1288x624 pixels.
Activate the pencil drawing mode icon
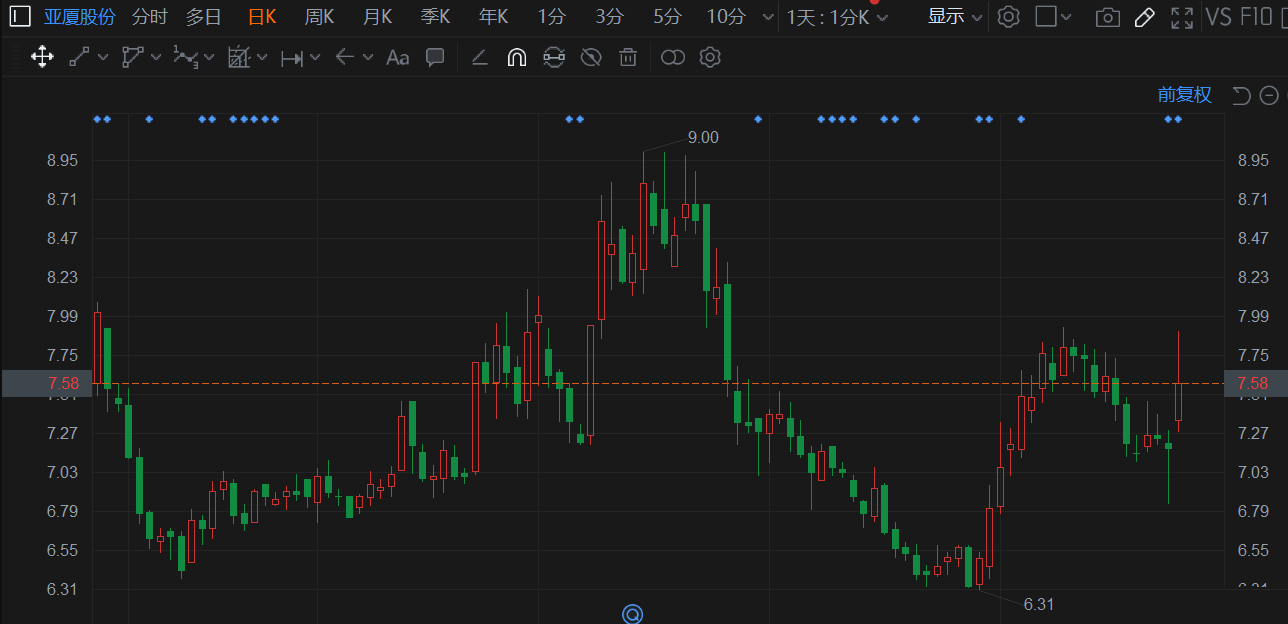point(1145,17)
